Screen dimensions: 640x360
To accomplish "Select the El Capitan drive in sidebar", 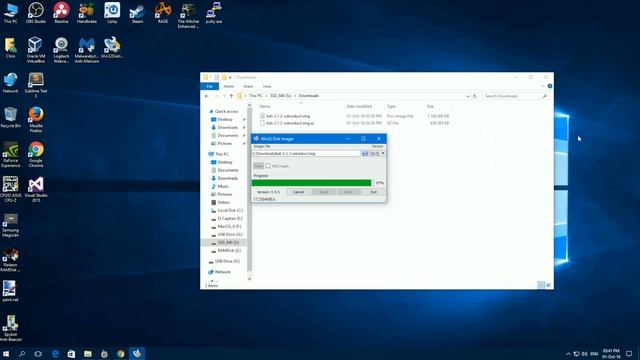I will pyautogui.click(x=230, y=218).
